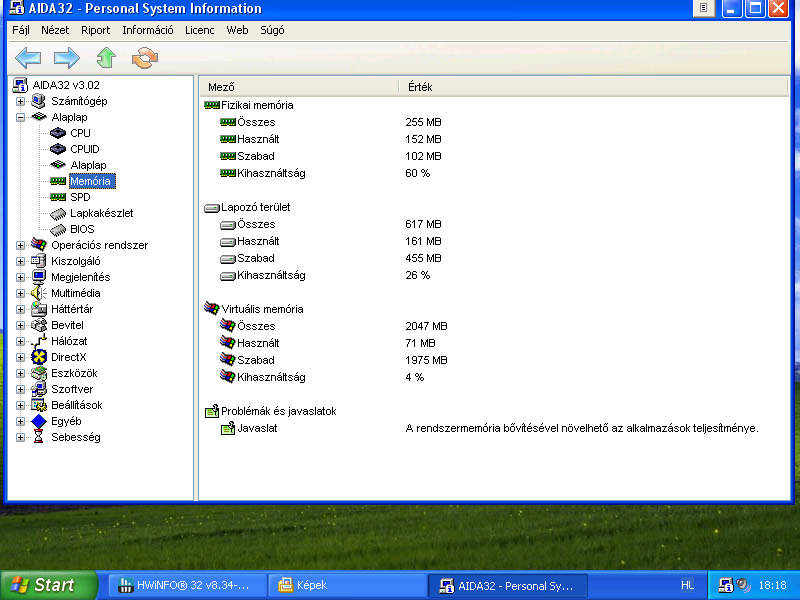This screenshot has height=600, width=800.
Task: Click the Problémák és javaslatok header
Action: [278, 411]
